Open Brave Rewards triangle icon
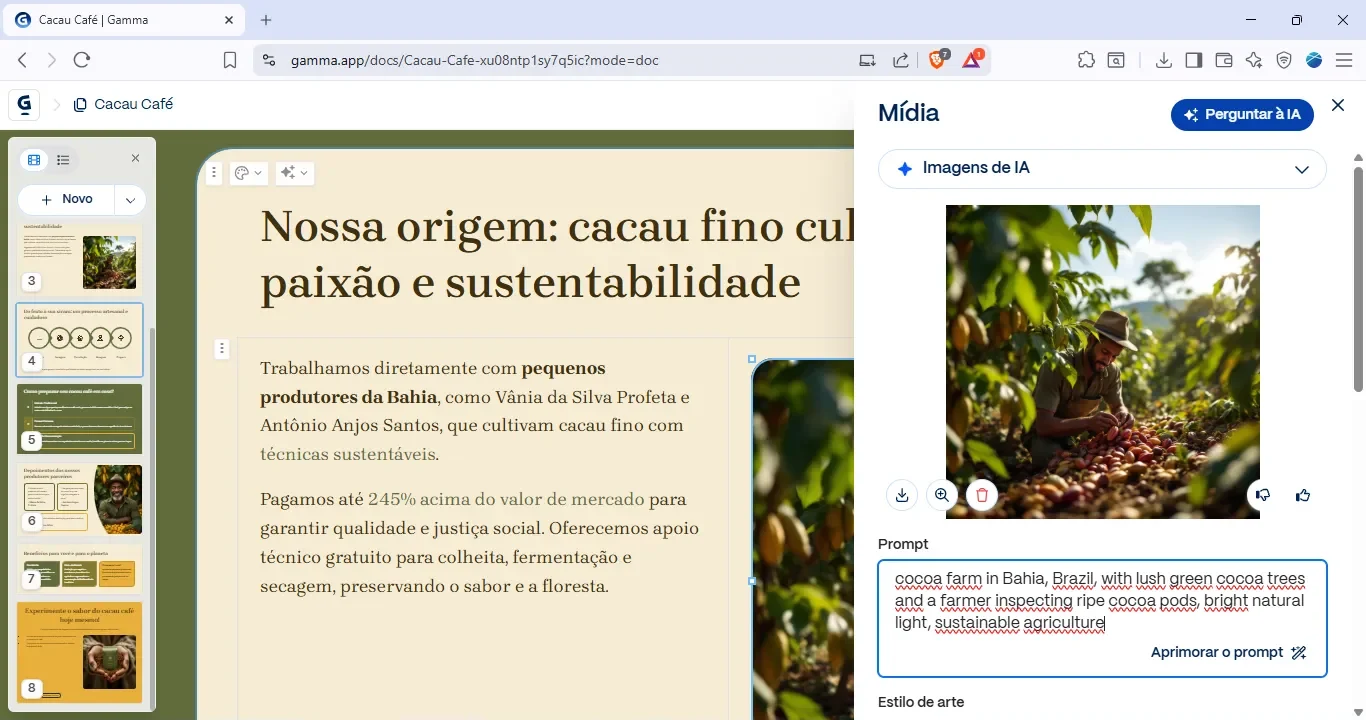Viewport: 1366px width, 720px height. click(973, 60)
